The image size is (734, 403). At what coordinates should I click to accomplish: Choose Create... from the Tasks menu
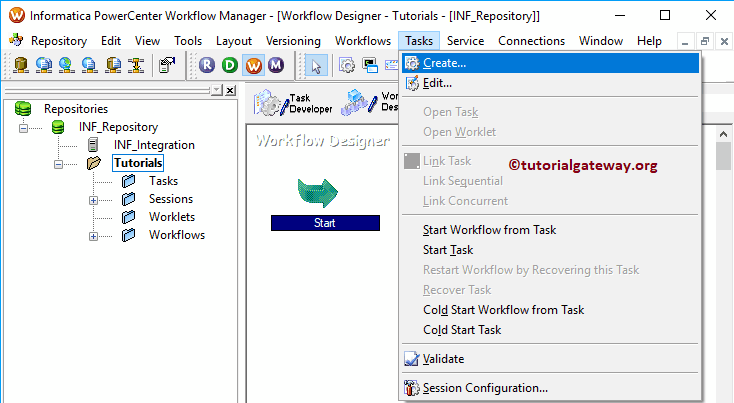[x=550, y=63]
